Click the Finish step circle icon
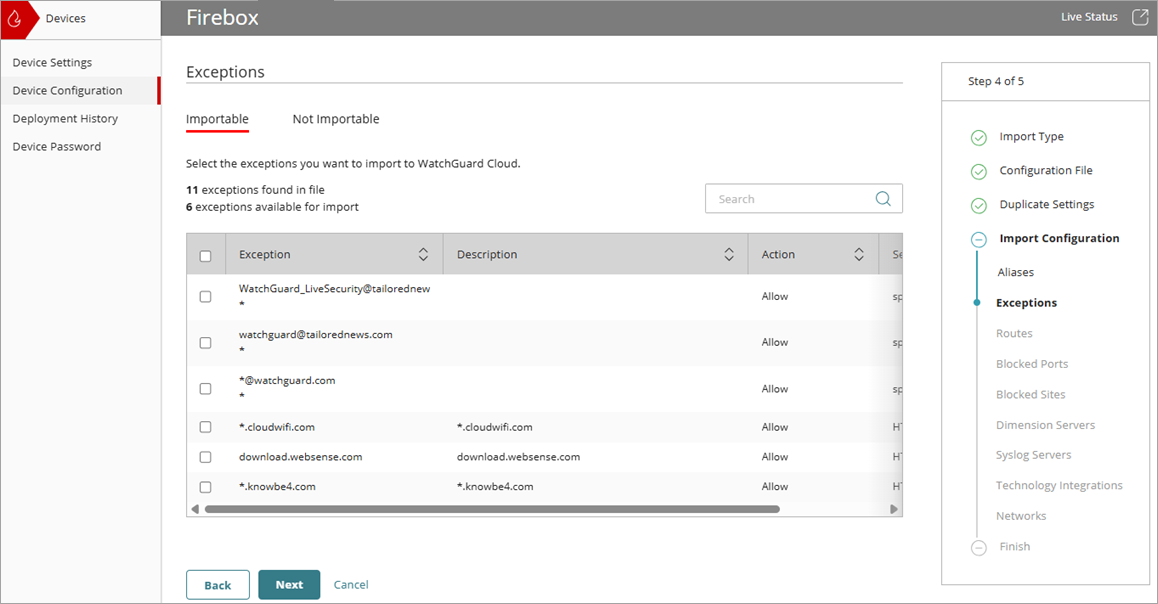This screenshot has height=604, width=1158. [979, 547]
